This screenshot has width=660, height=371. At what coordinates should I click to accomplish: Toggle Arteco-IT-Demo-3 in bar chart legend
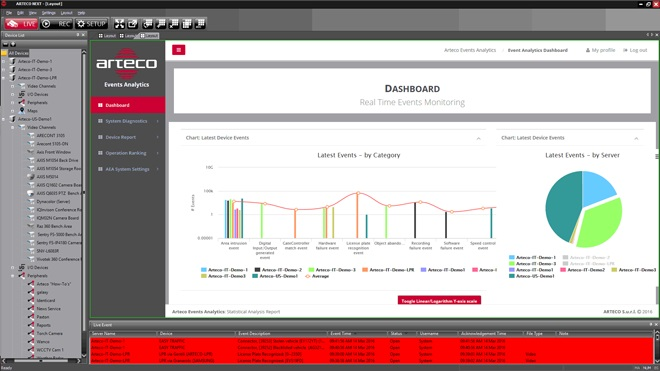point(332,270)
